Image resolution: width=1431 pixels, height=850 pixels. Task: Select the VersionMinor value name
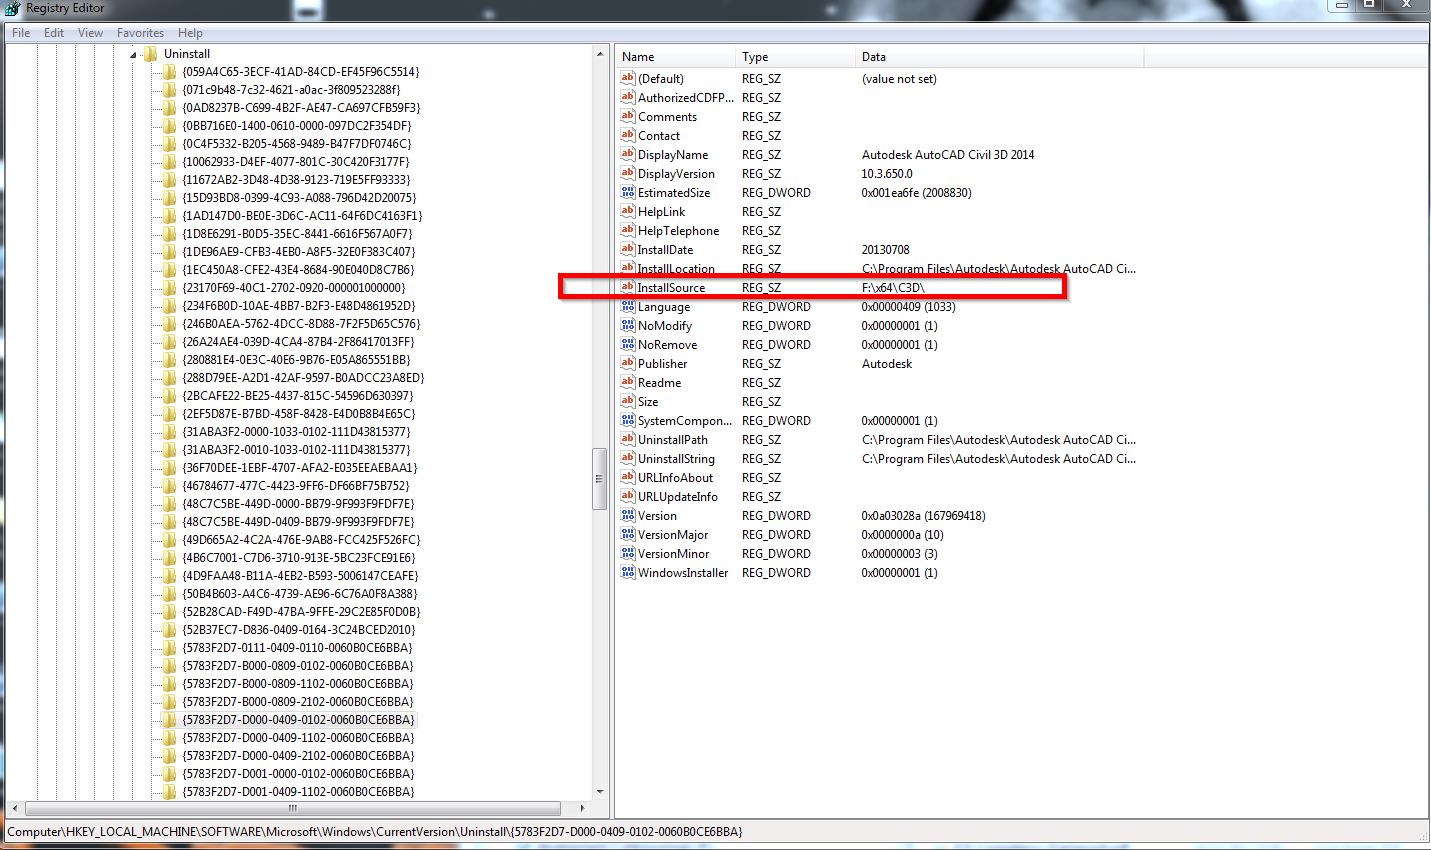[673, 554]
